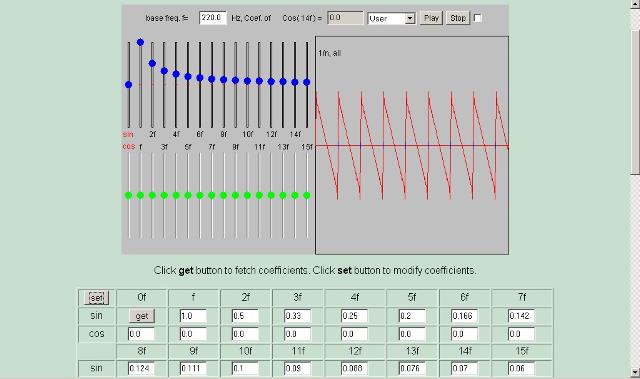The height and width of the screenshot is (379, 640).
Task: Click the page scrollbar down arrow
Action: point(635,372)
